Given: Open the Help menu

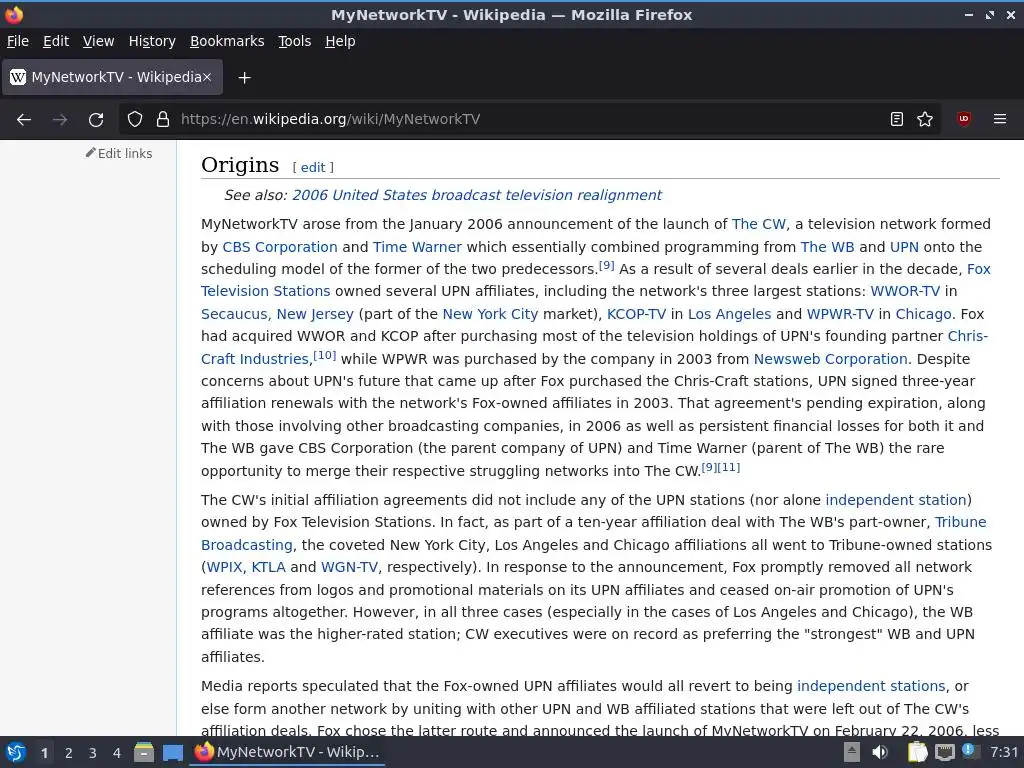Looking at the screenshot, I should [340, 41].
